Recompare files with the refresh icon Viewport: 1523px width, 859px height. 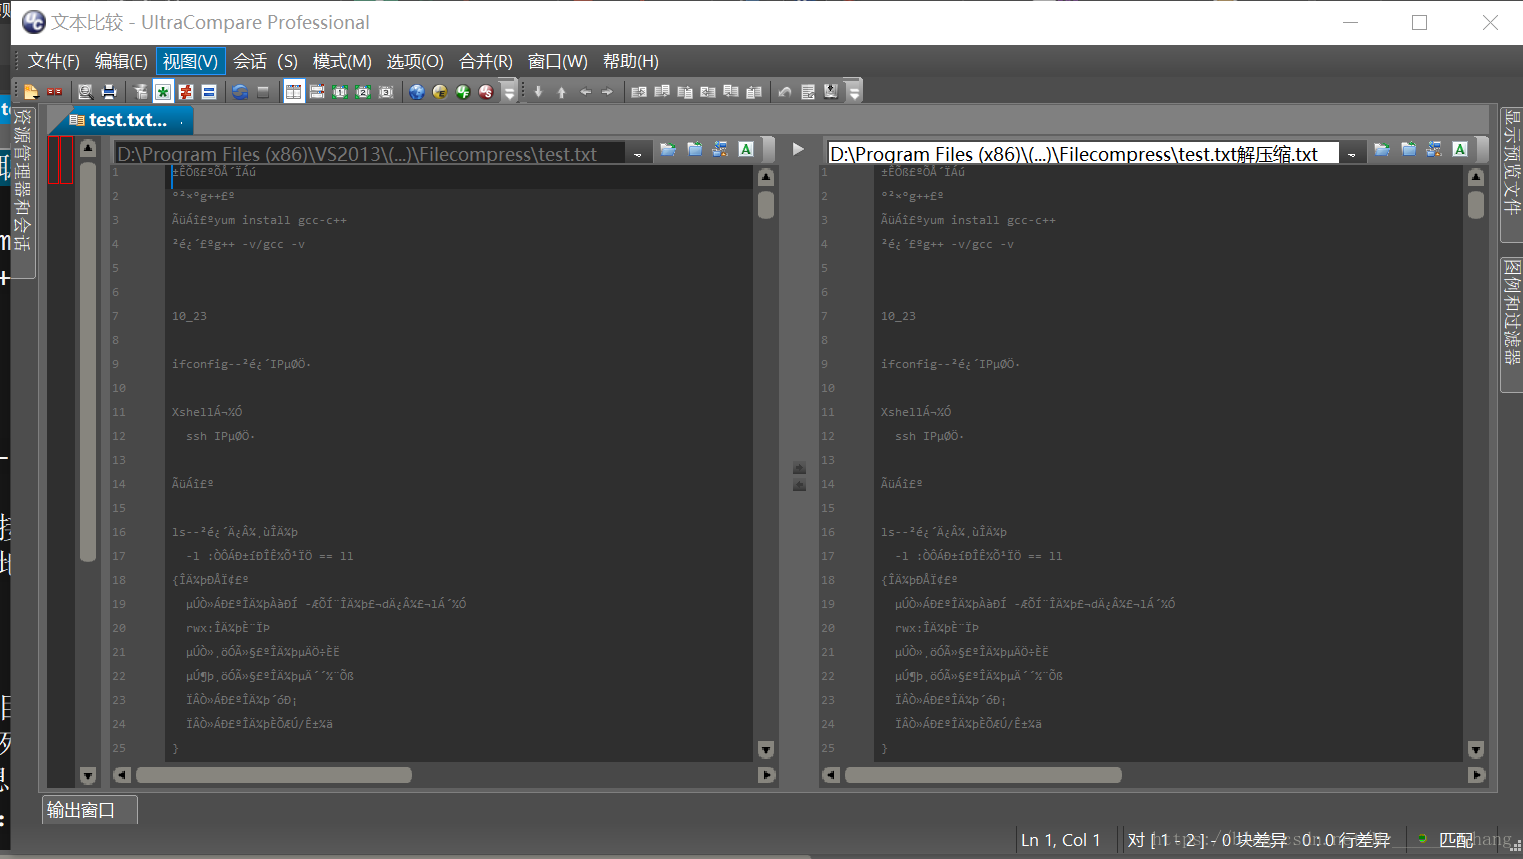pos(240,92)
